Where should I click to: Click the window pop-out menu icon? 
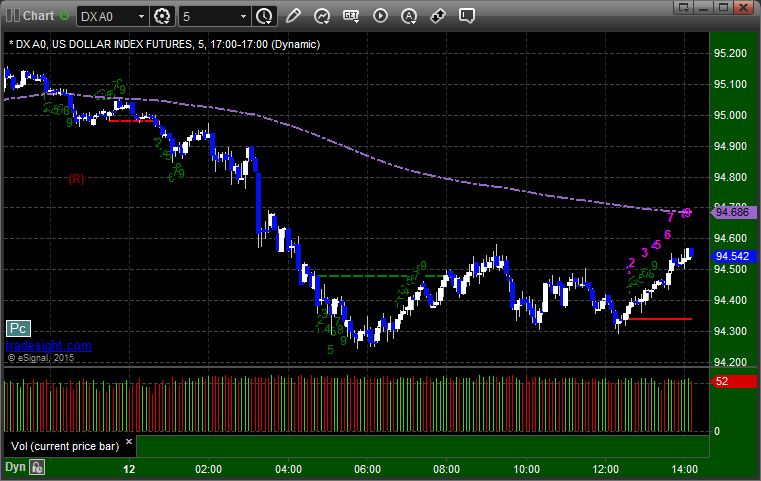tap(684, 7)
